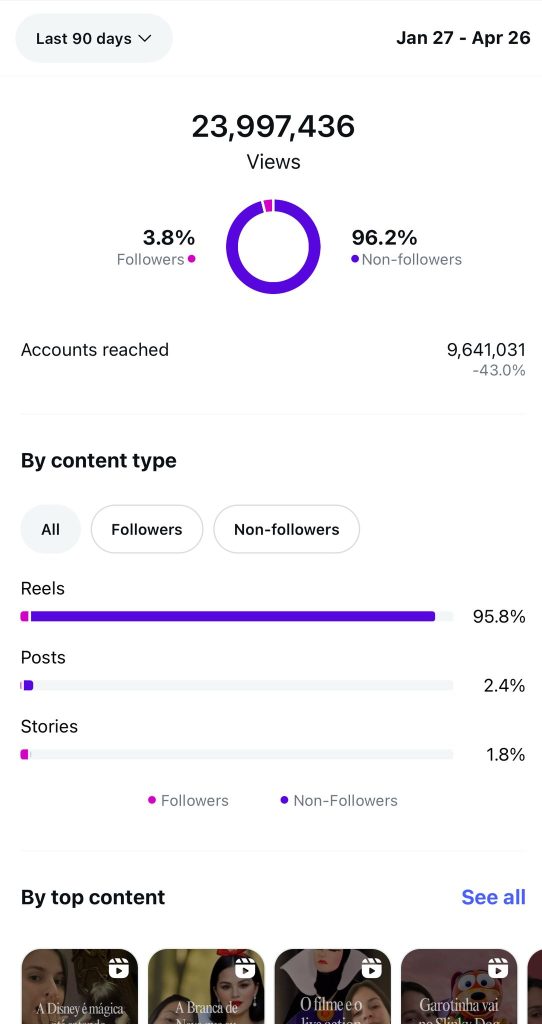Select the Posts content type row
The width and height of the screenshot is (542, 1024).
pos(273,671)
